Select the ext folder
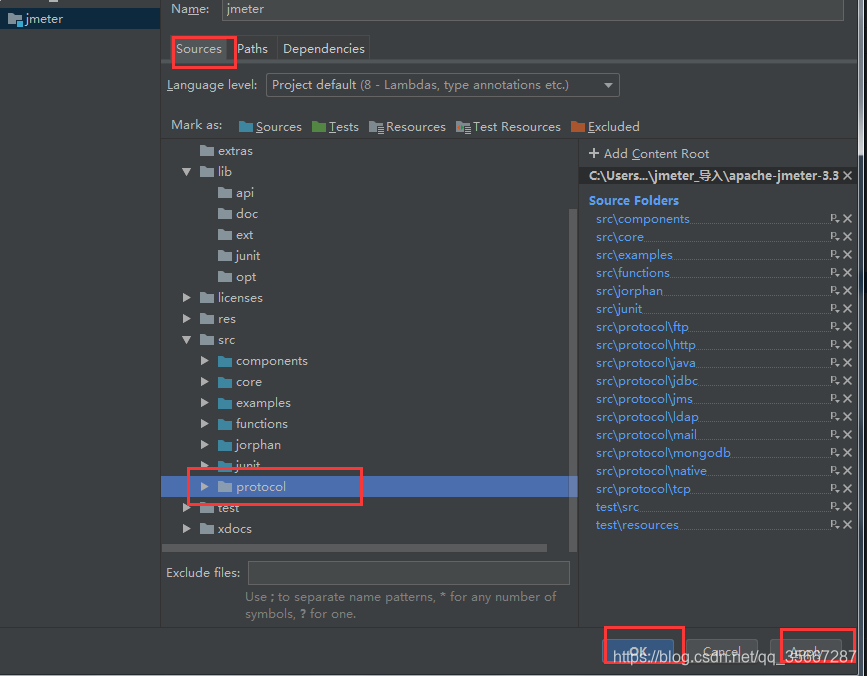Viewport: 867px width, 676px height. tap(236, 235)
